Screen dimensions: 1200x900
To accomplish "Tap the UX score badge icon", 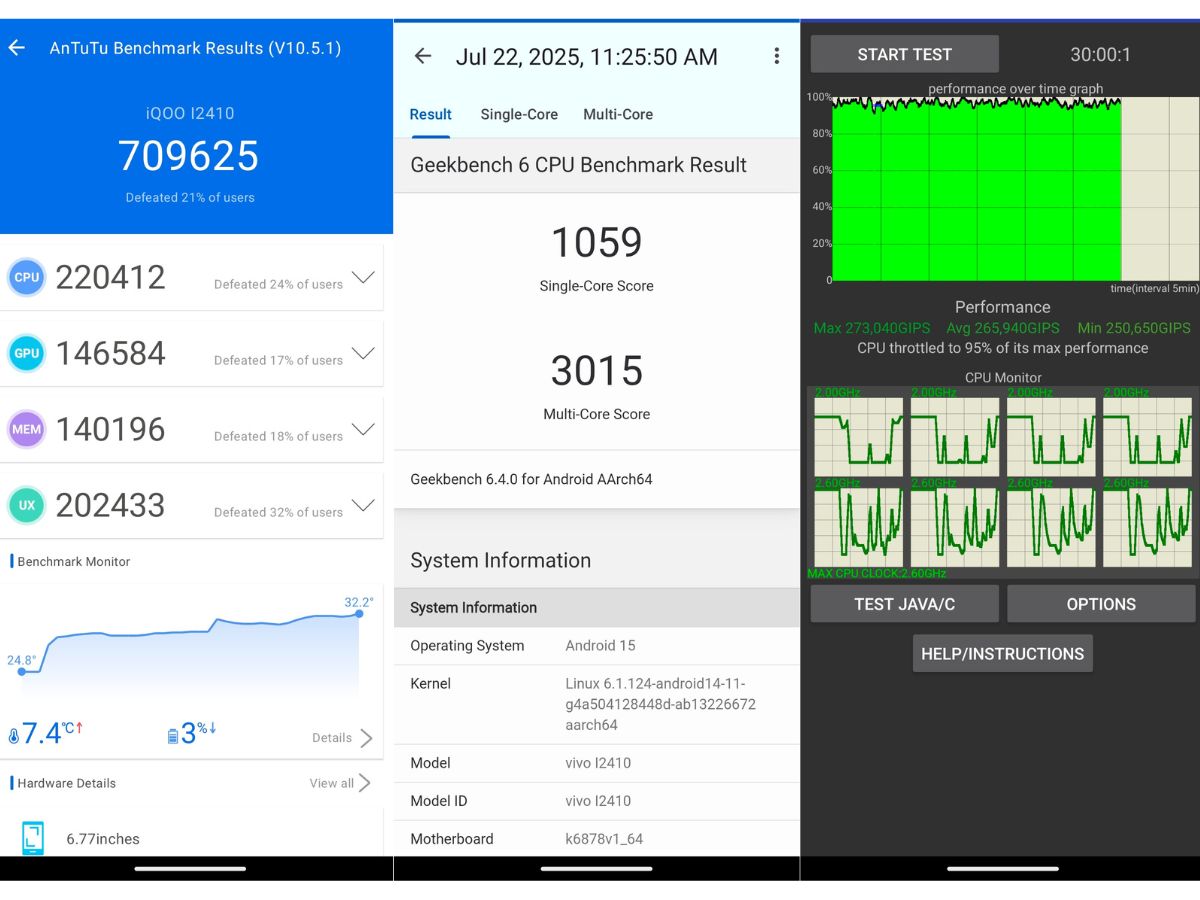I will click(x=27, y=505).
